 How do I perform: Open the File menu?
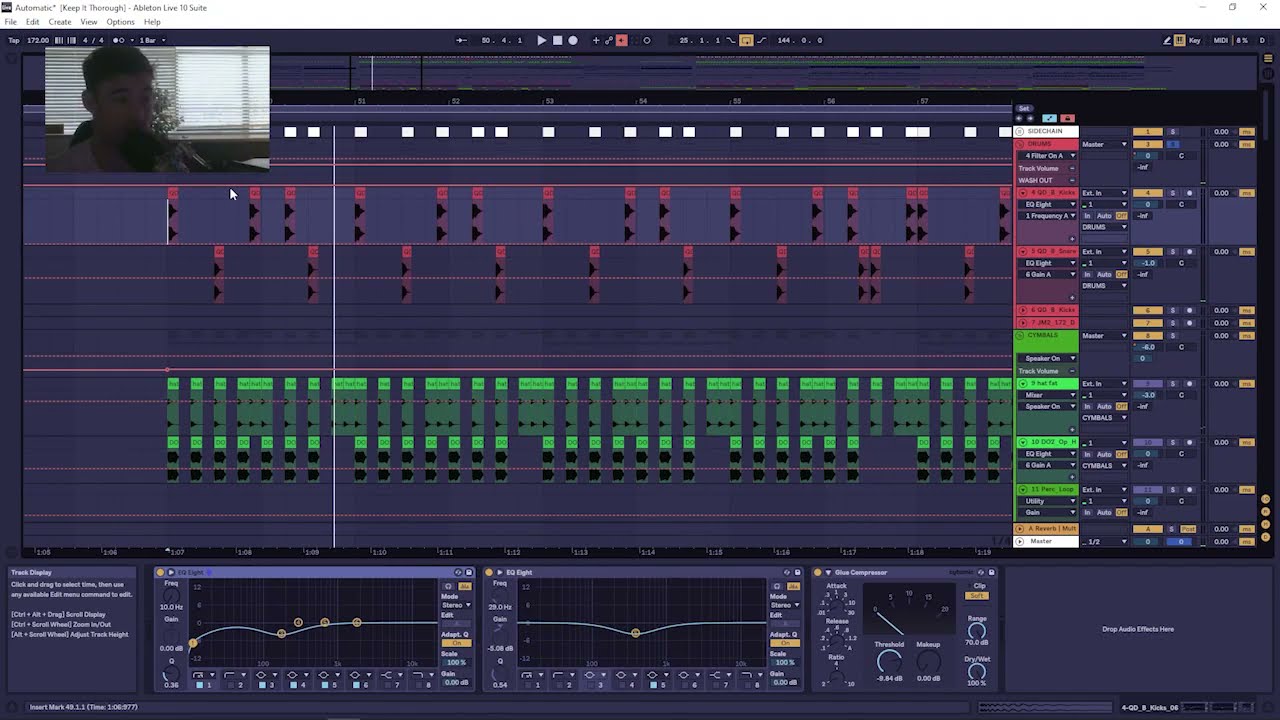click(x=11, y=22)
